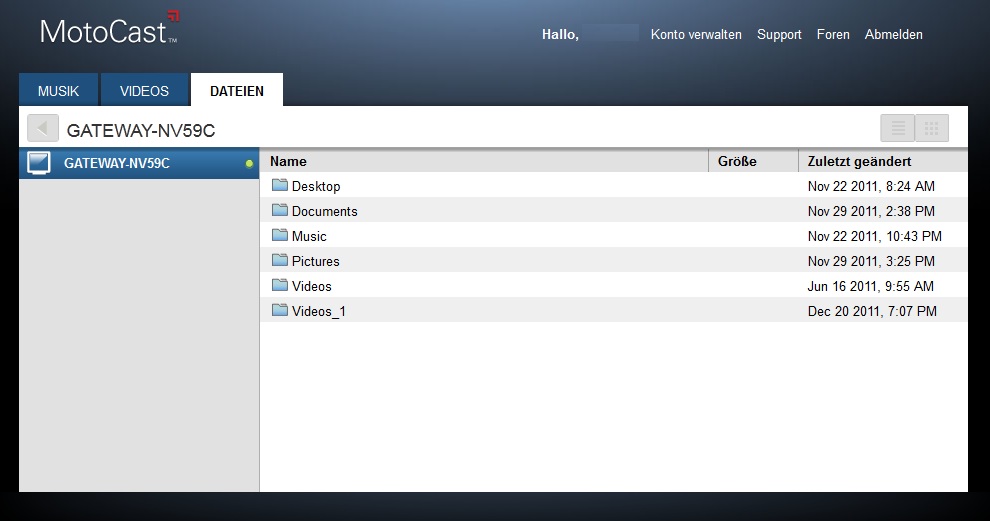The width and height of the screenshot is (990, 521).
Task: Switch to grid view layout
Action: [x=931, y=129]
